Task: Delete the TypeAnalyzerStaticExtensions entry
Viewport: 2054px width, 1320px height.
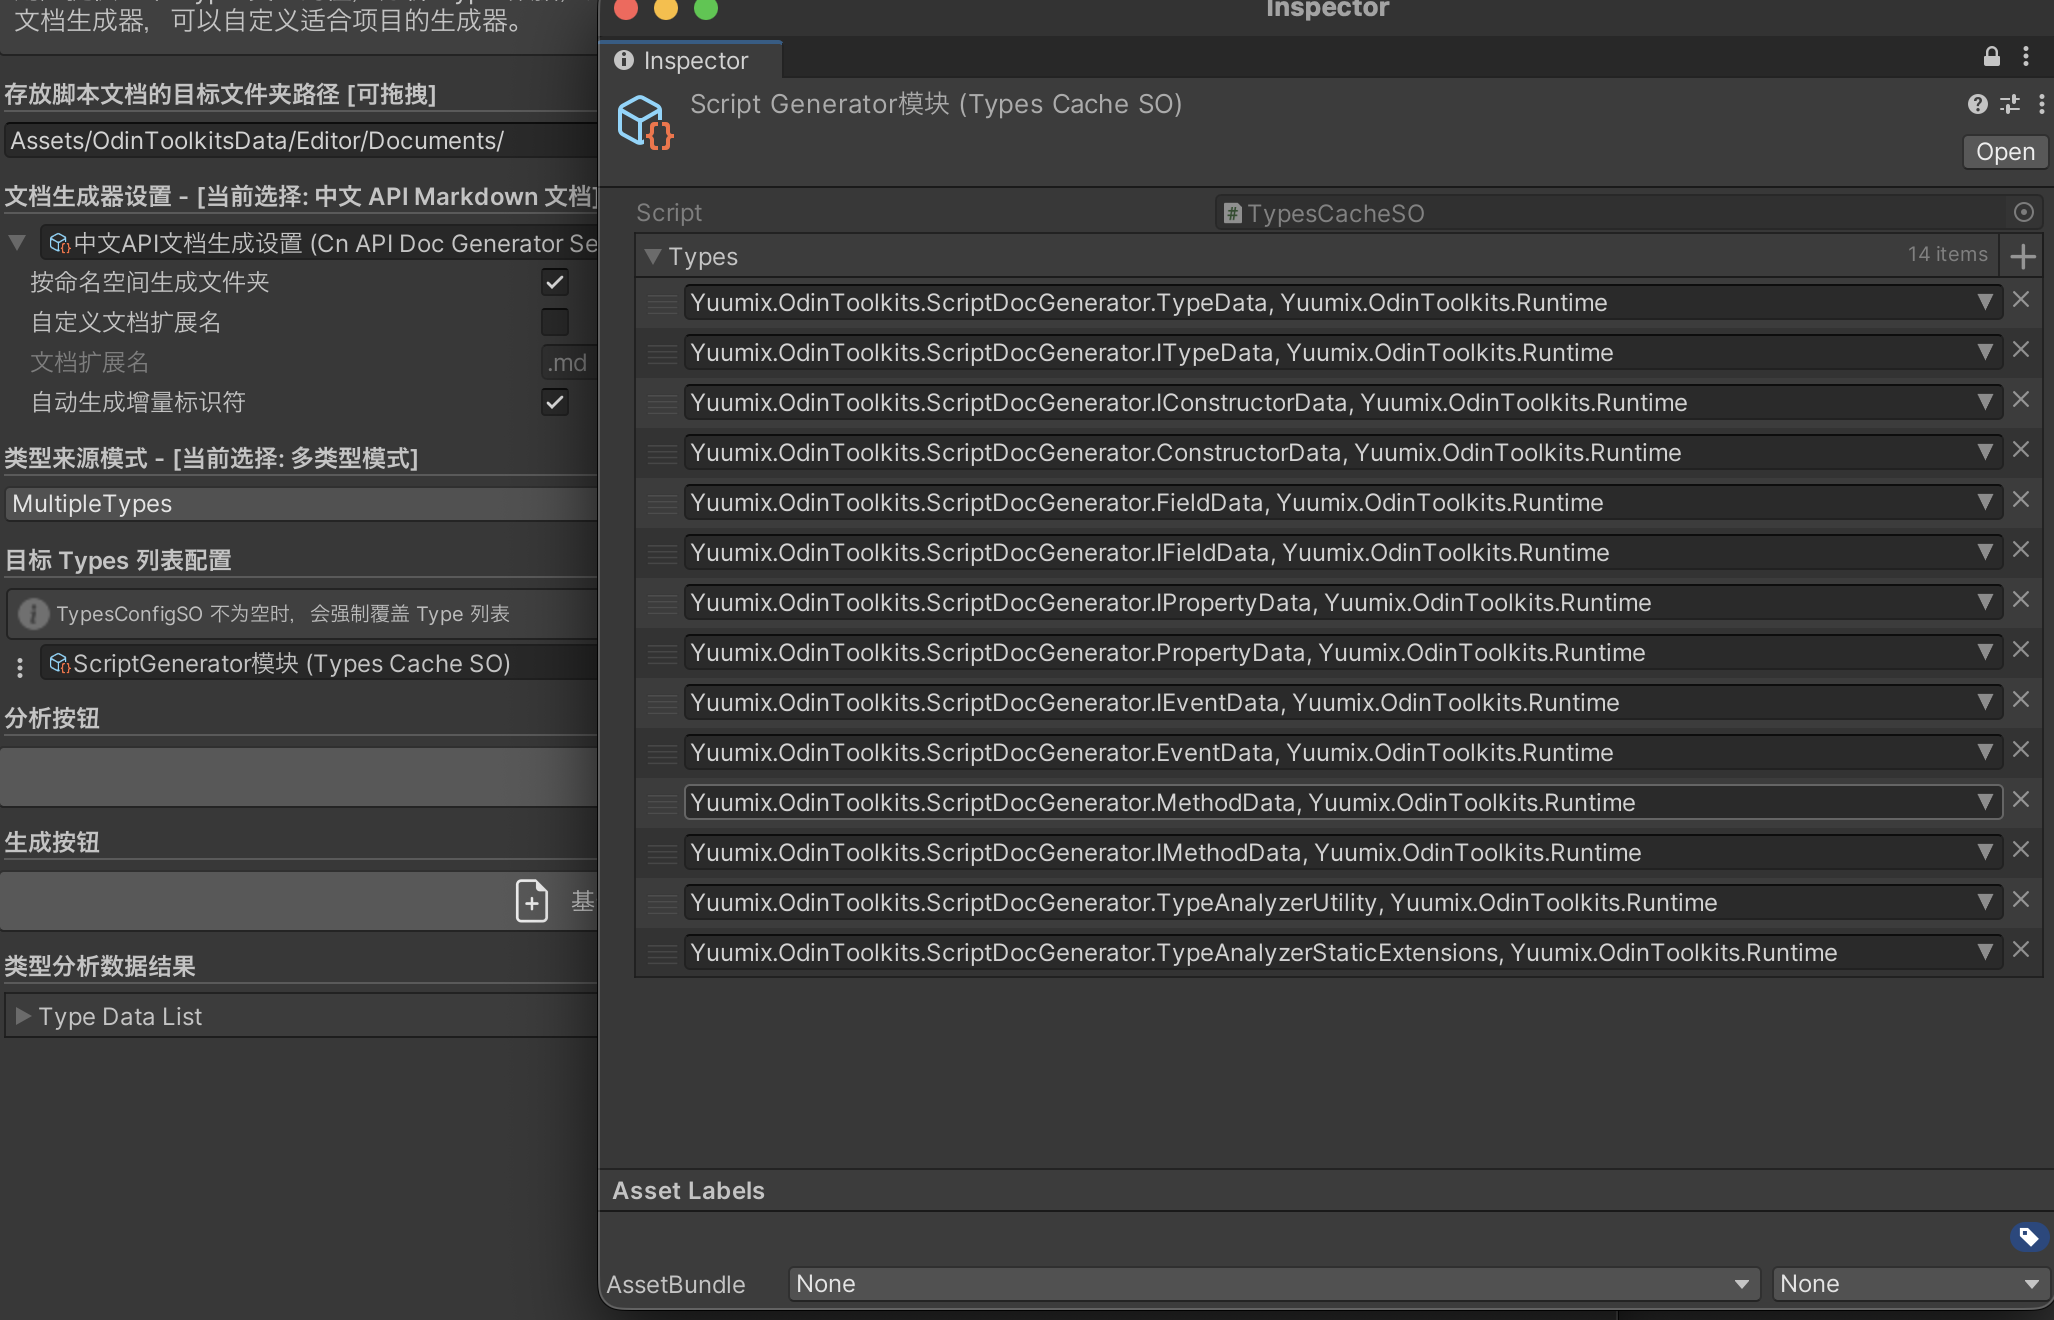Action: point(2020,950)
